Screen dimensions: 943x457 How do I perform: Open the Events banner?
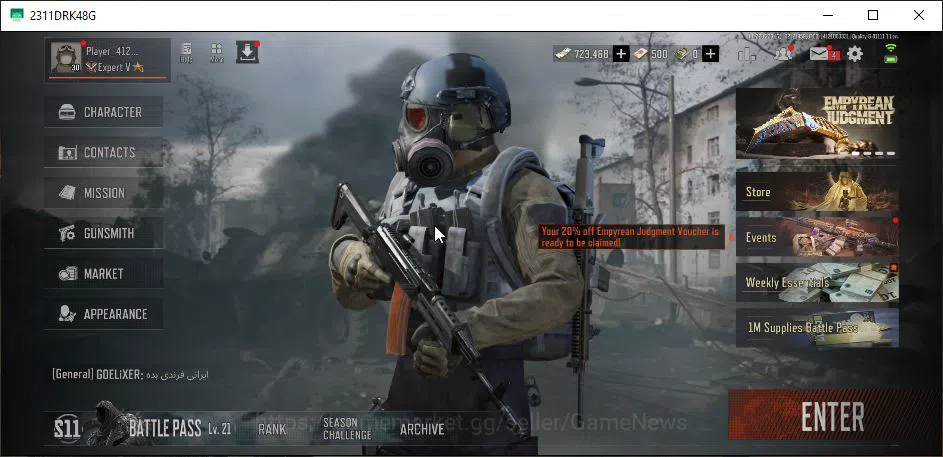(x=817, y=237)
